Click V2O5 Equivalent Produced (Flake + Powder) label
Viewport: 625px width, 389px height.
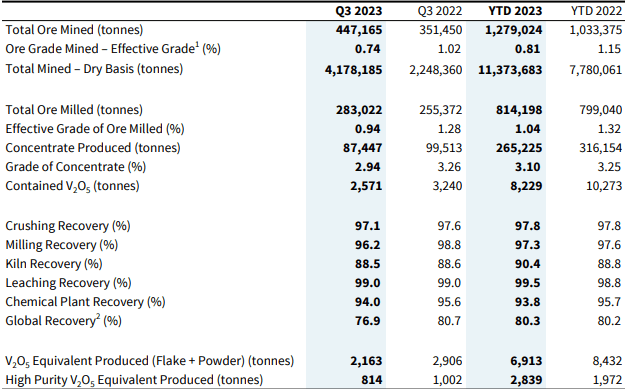tap(149, 361)
